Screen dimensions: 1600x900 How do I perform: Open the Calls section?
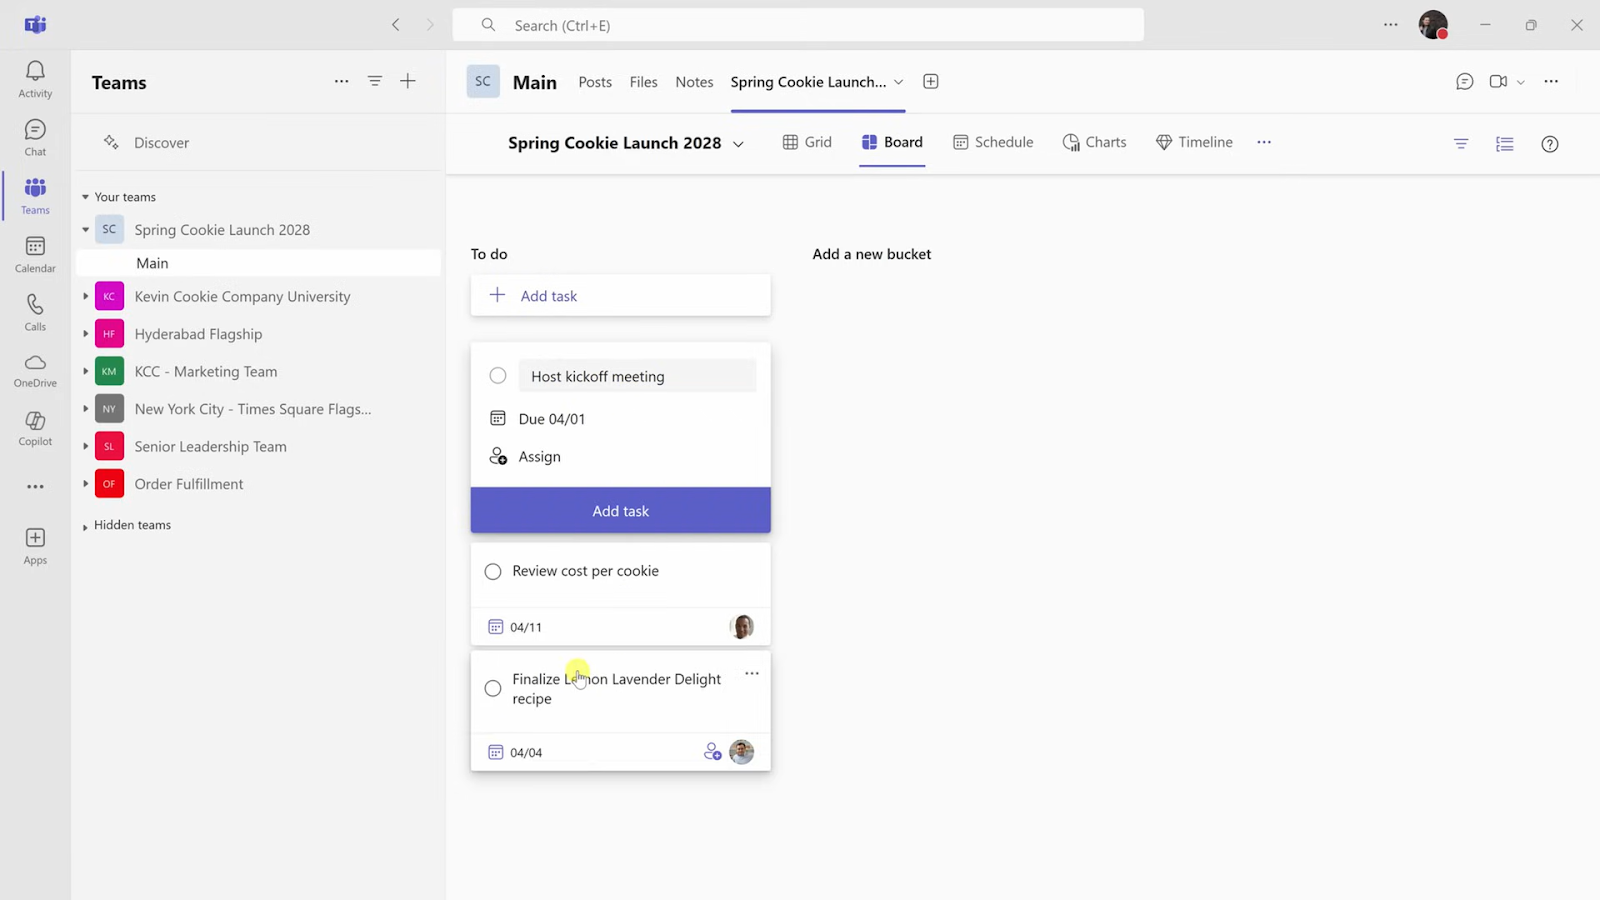tap(35, 312)
